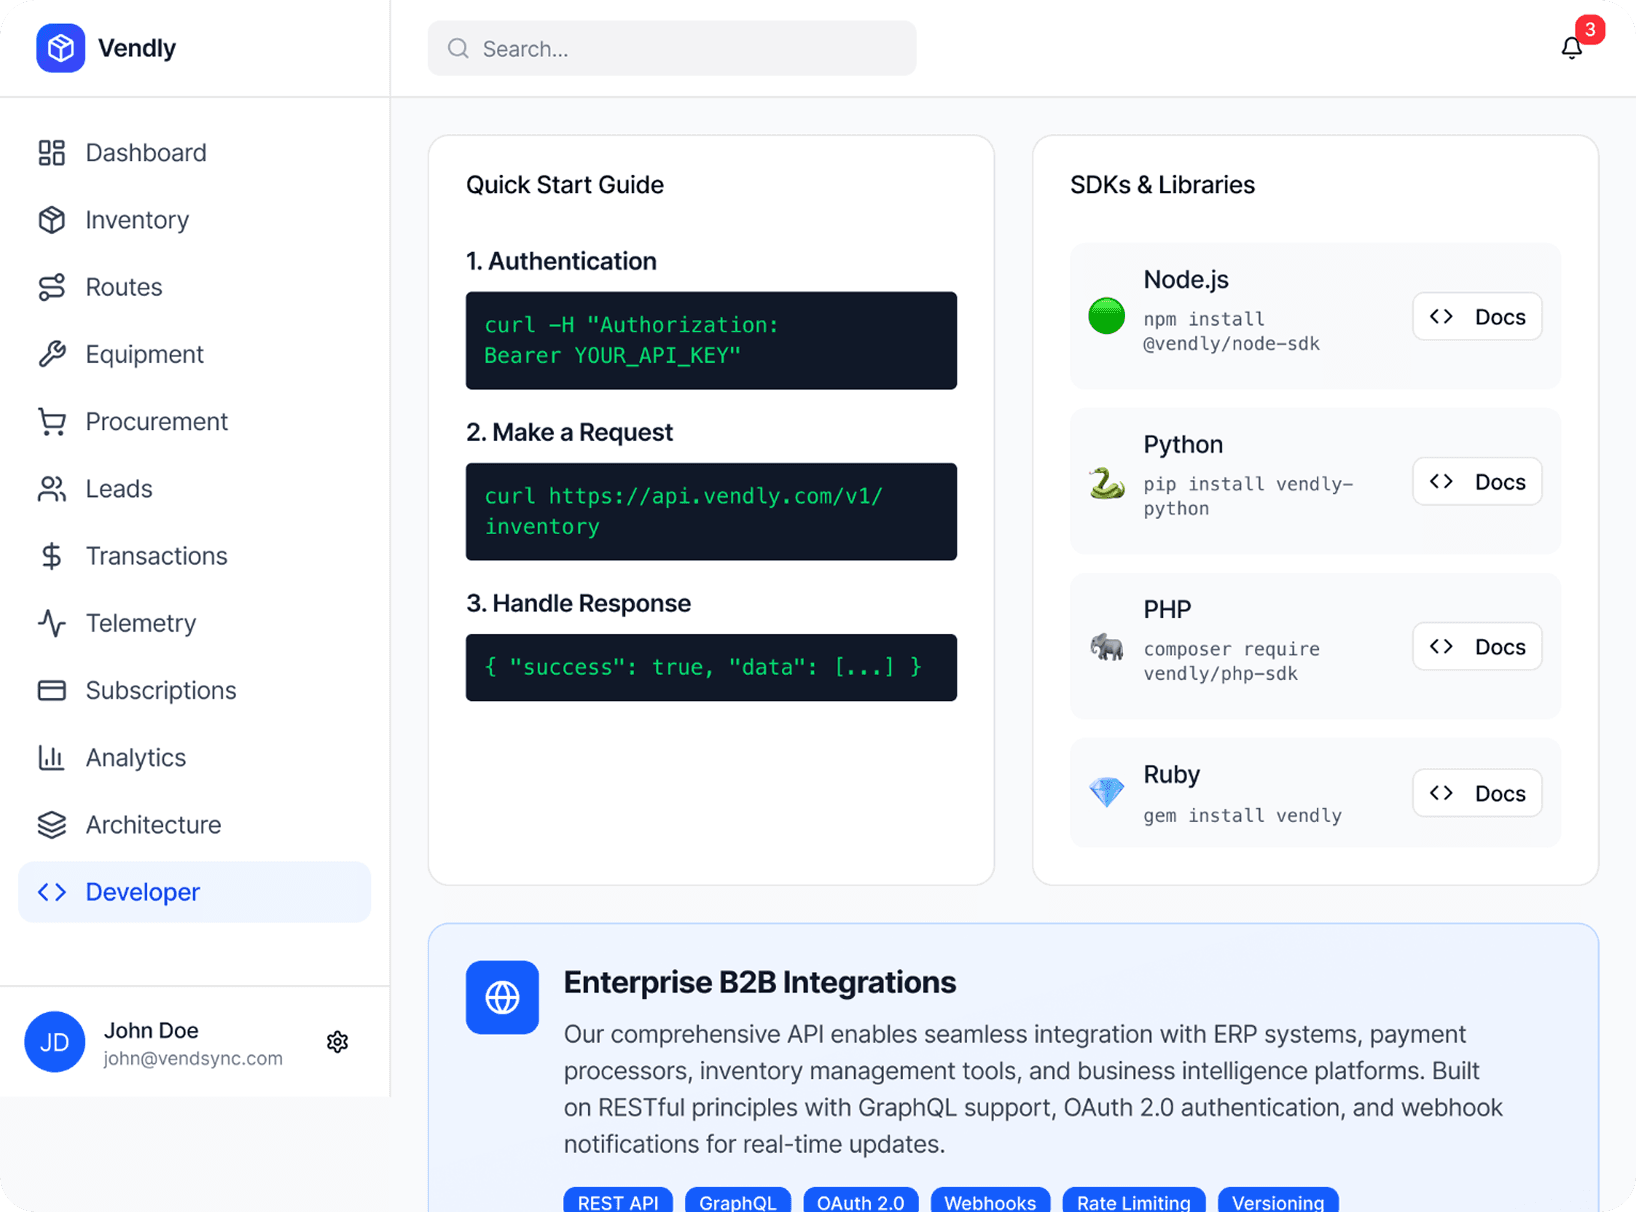1636x1212 pixels.
Task: Select the Equipment wrench icon
Action: [52, 354]
